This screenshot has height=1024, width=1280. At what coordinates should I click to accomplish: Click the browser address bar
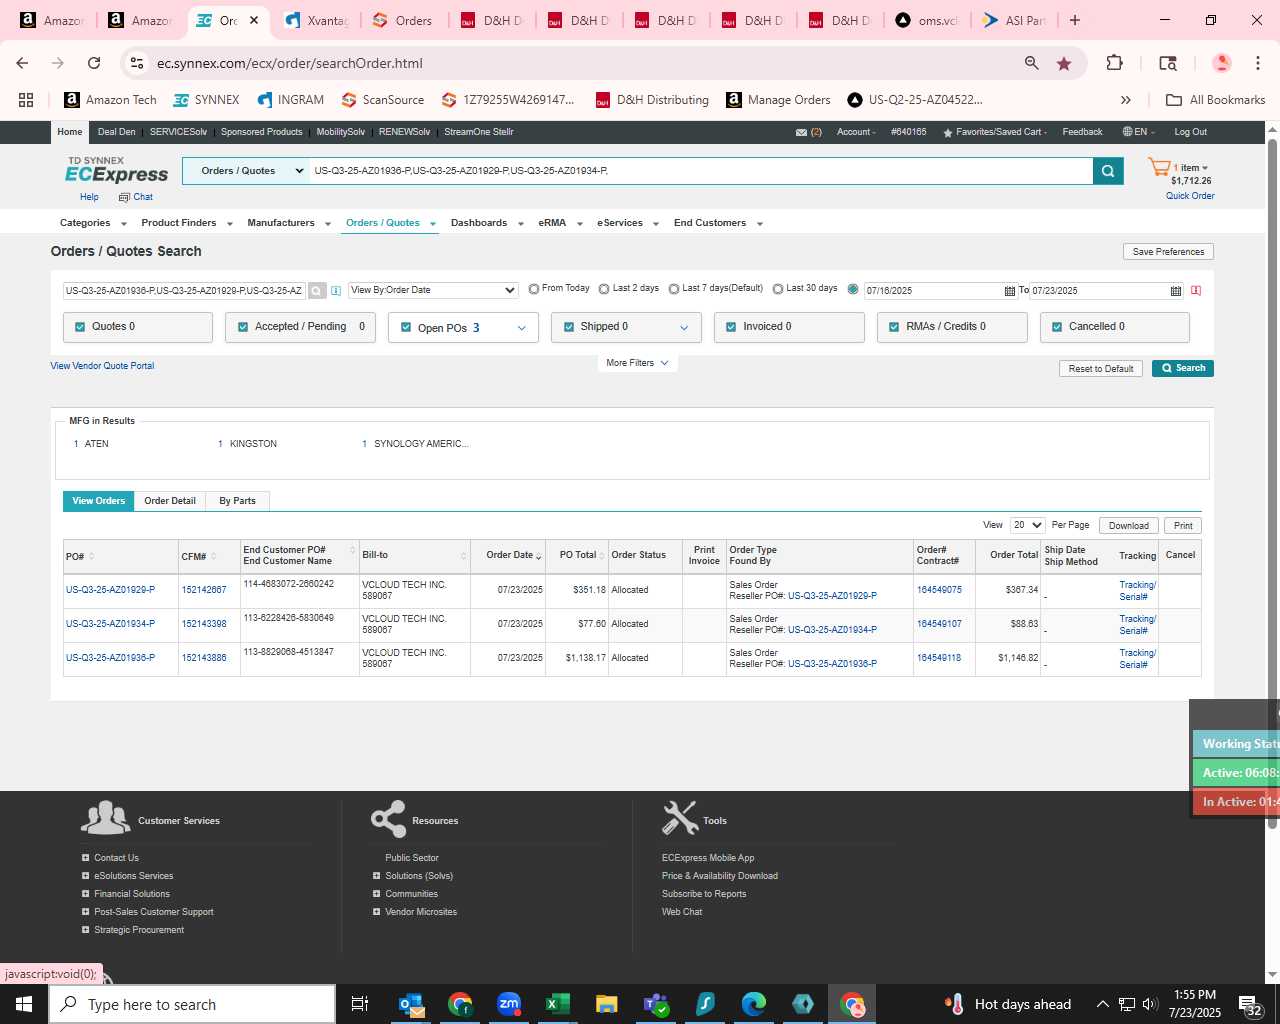582,63
